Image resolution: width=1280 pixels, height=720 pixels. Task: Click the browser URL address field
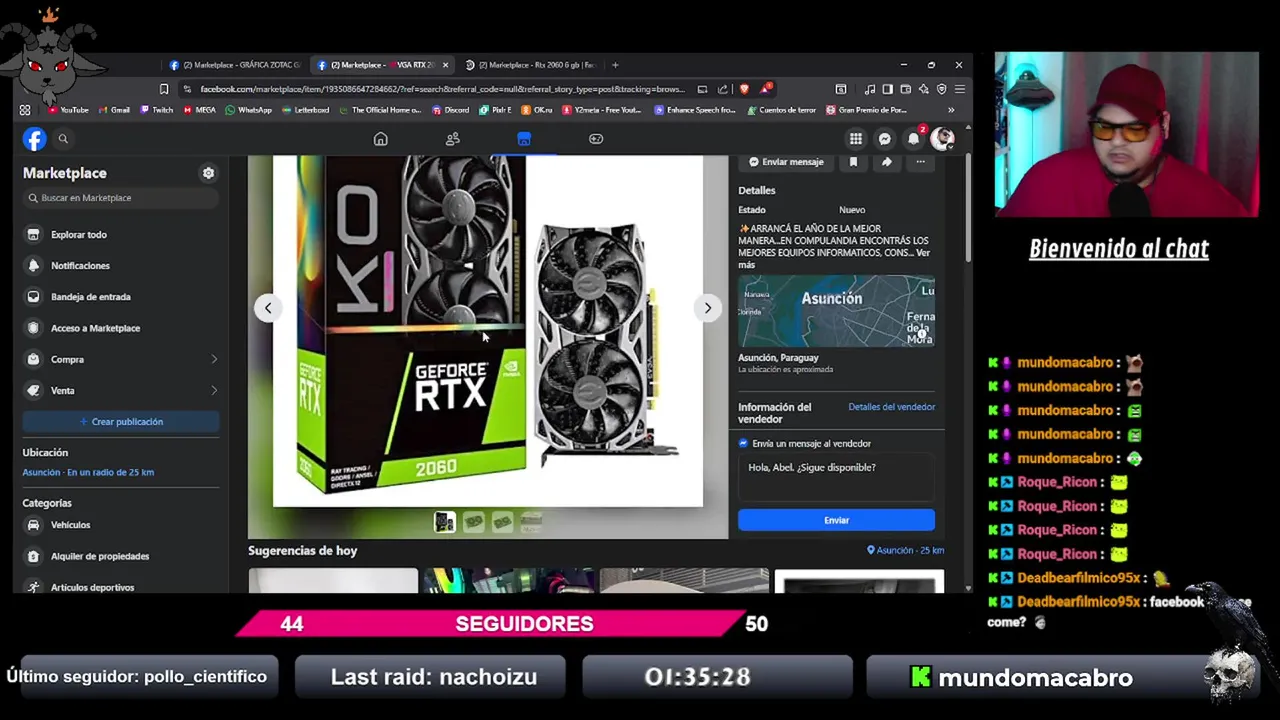pyautogui.click(x=441, y=89)
